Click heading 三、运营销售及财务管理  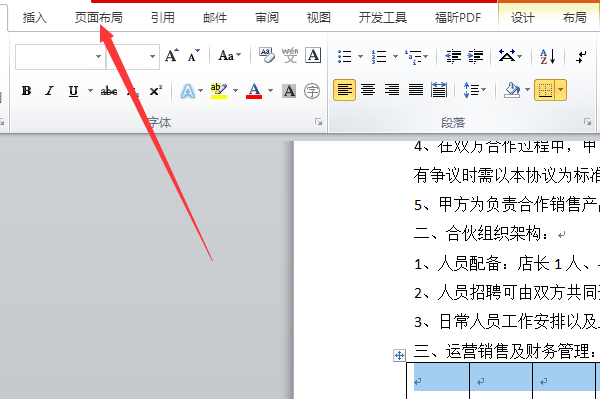(502, 351)
